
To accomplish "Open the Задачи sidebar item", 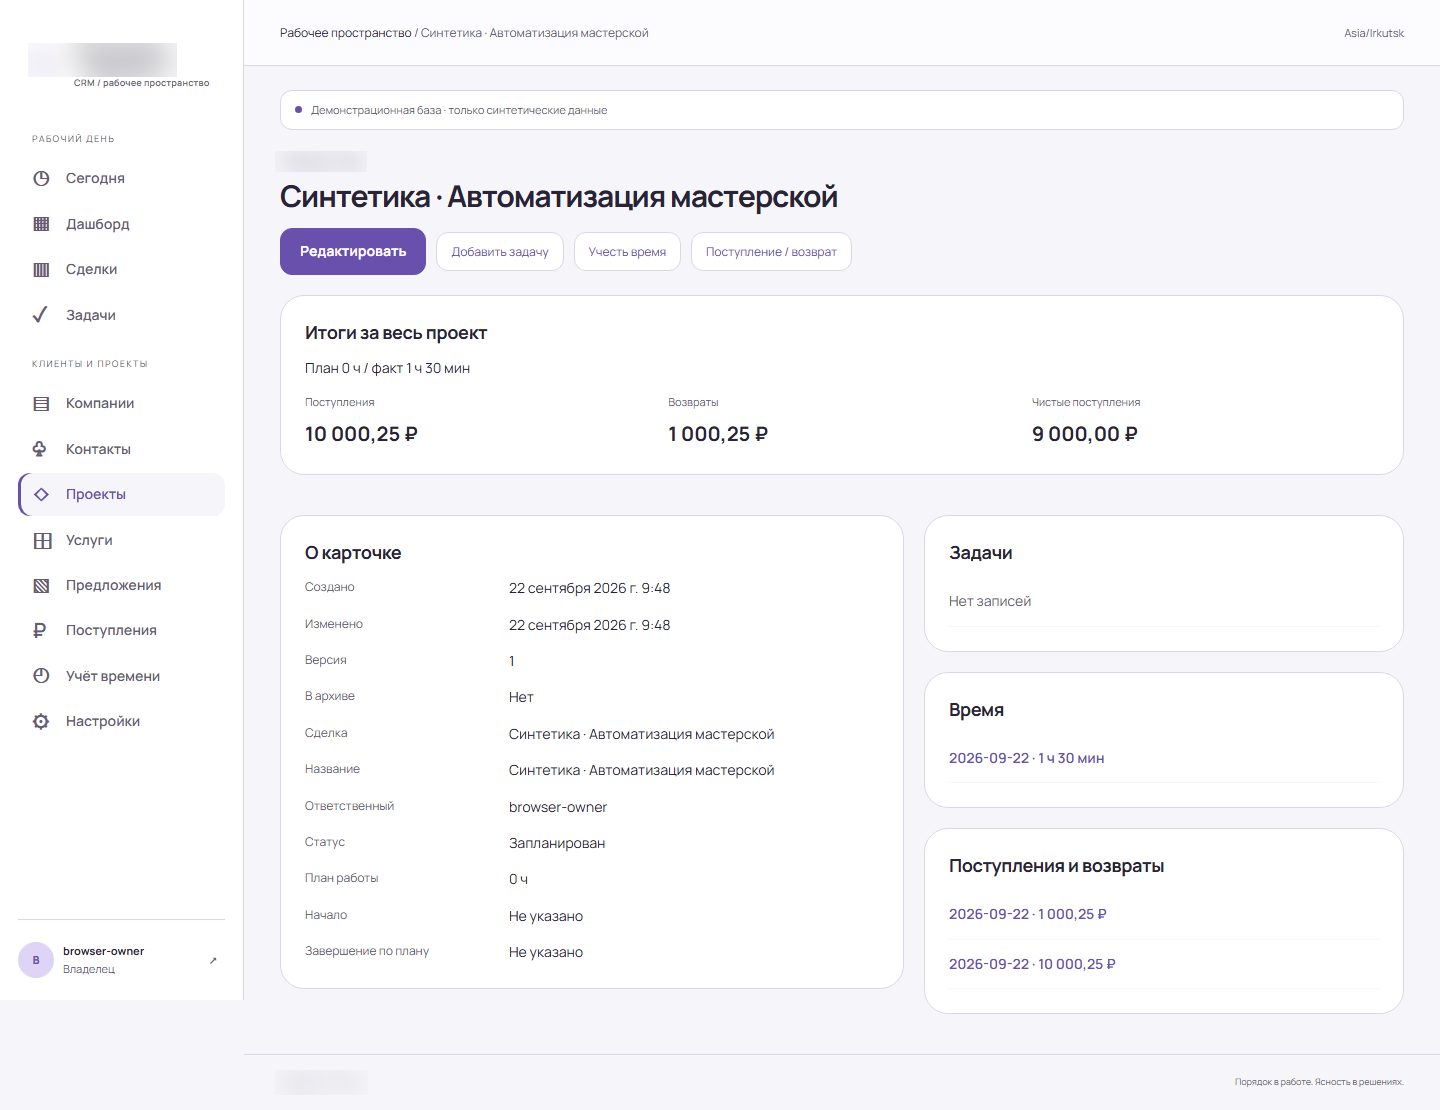I will (x=121, y=315).
